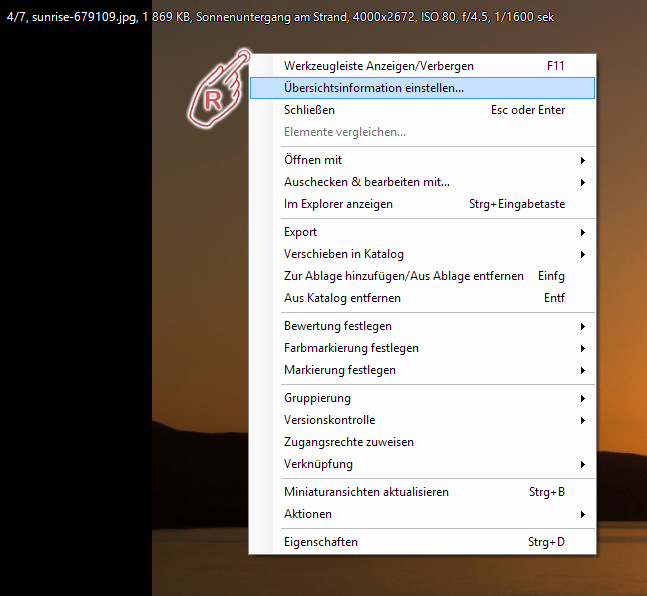Open Übersichtsinformation einstellen... option

pyautogui.click(x=422, y=88)
